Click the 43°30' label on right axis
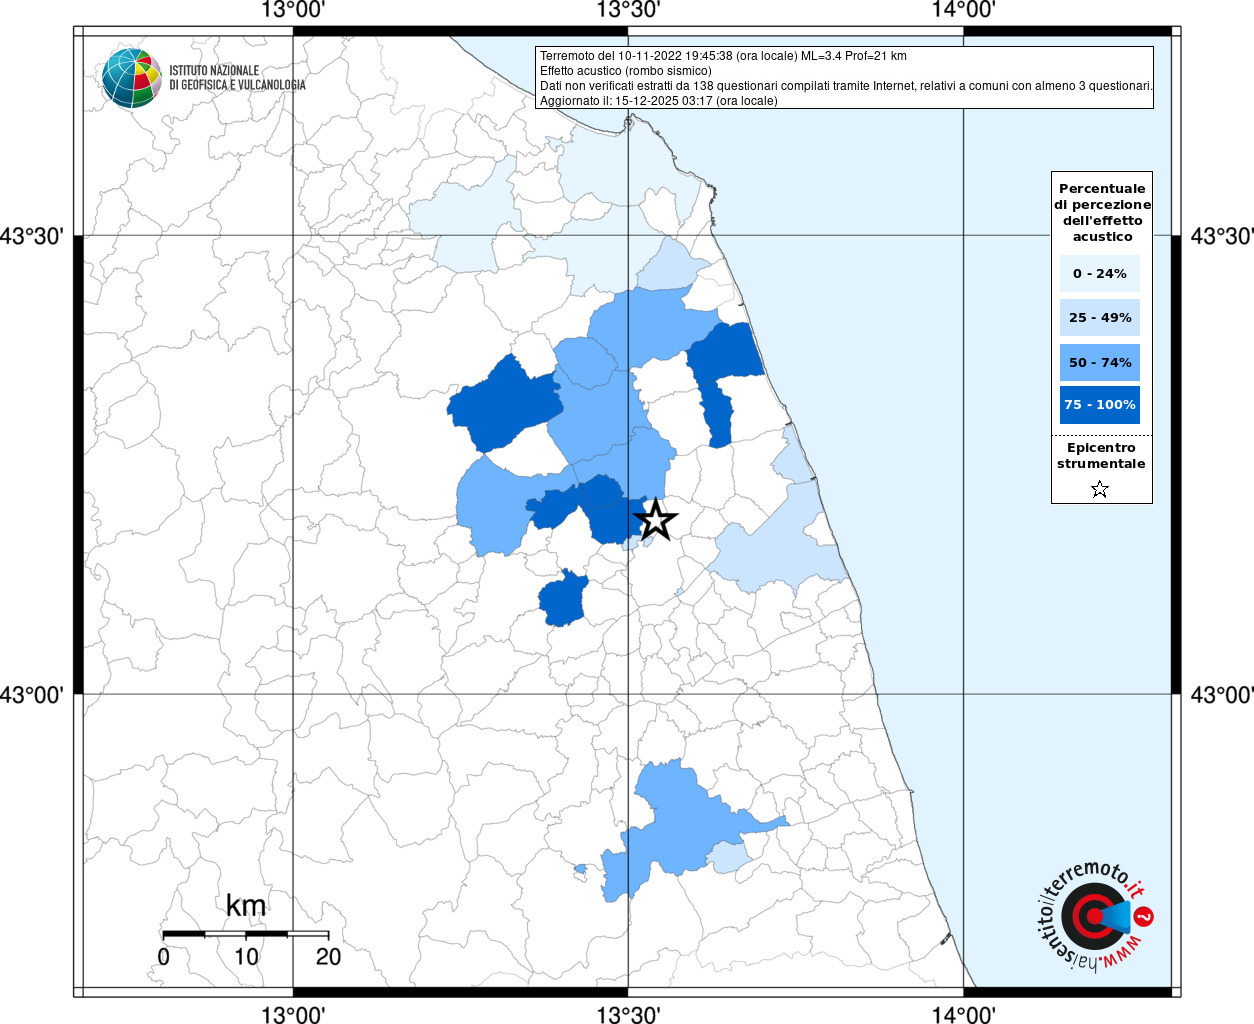The height and width of the screenshot is (1024, 1254). pyautogui.click(x=1220, y=237)
